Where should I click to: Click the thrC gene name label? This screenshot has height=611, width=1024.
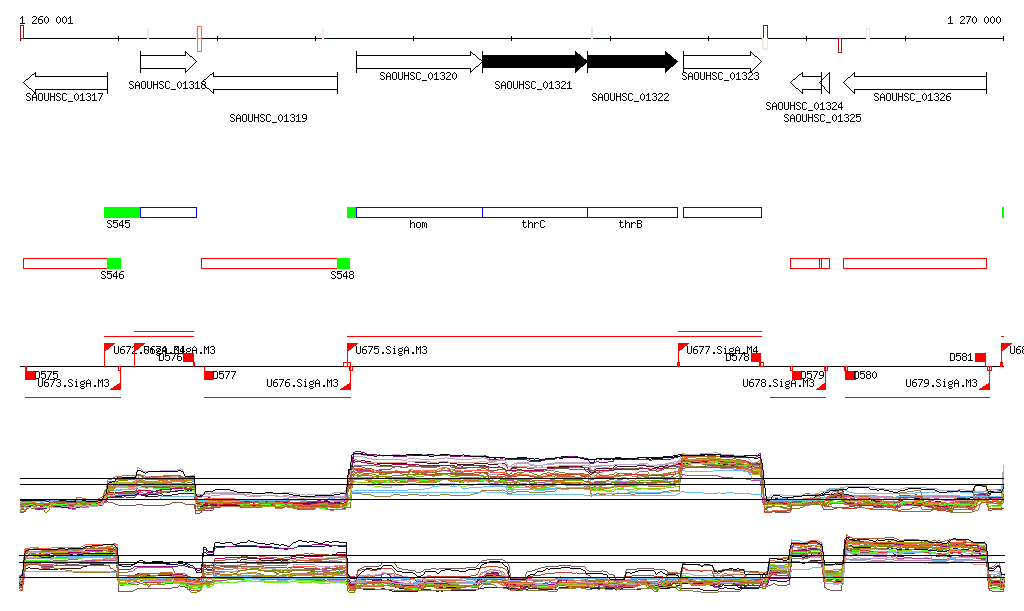(x=534, y=225)
